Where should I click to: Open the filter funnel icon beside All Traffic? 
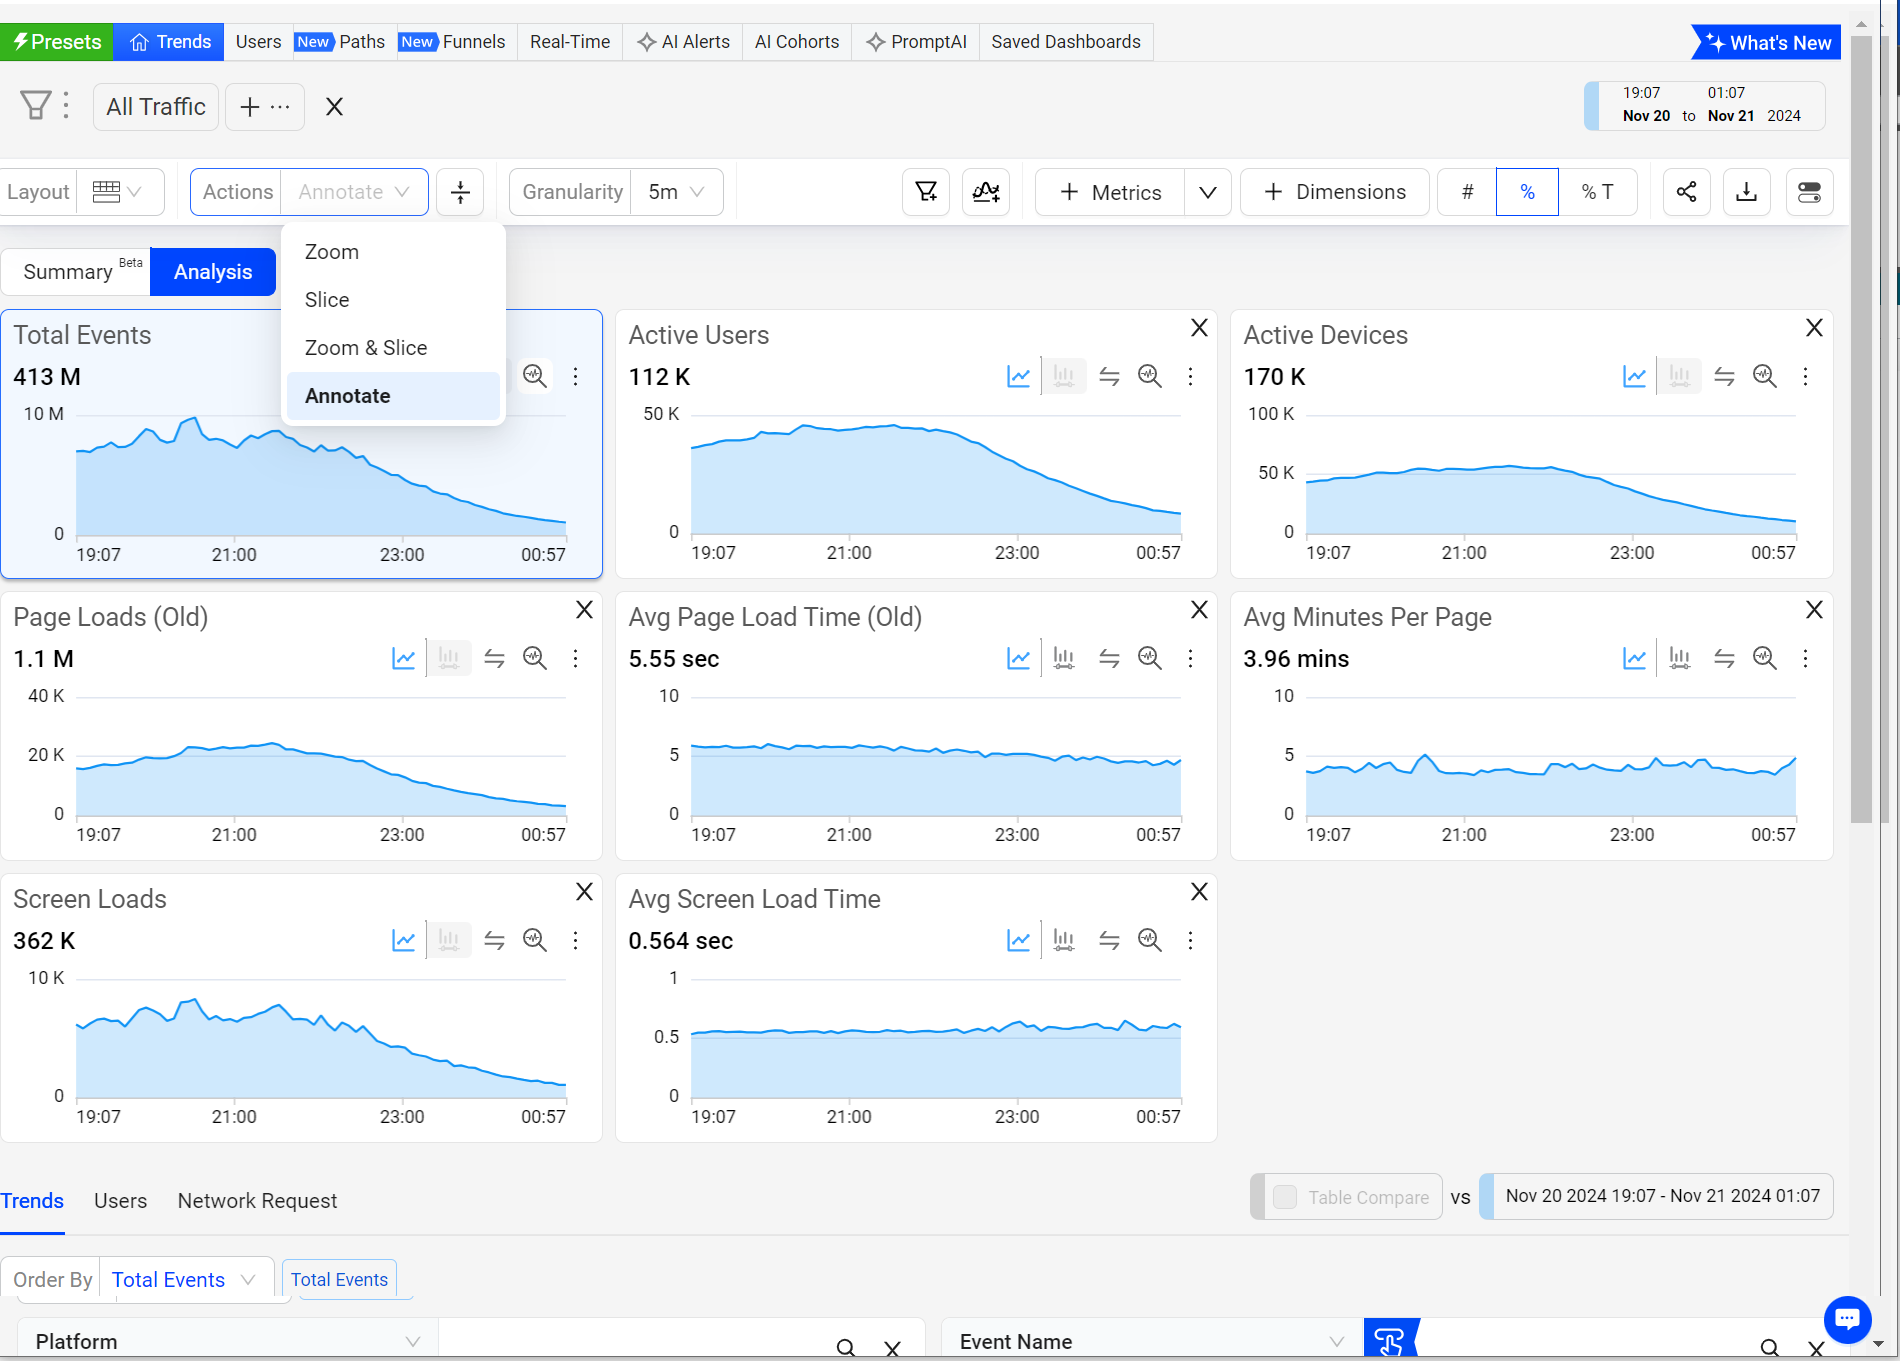[35, 106]
